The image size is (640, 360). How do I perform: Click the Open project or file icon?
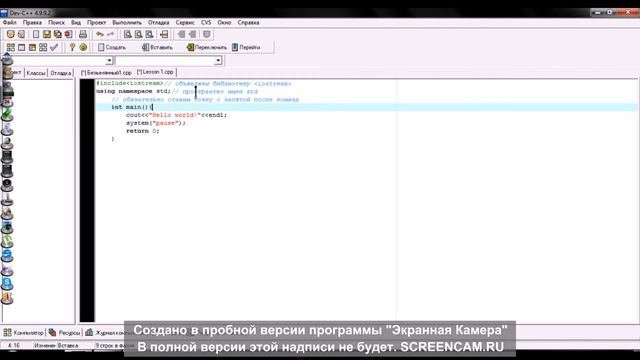pos(22,34)
